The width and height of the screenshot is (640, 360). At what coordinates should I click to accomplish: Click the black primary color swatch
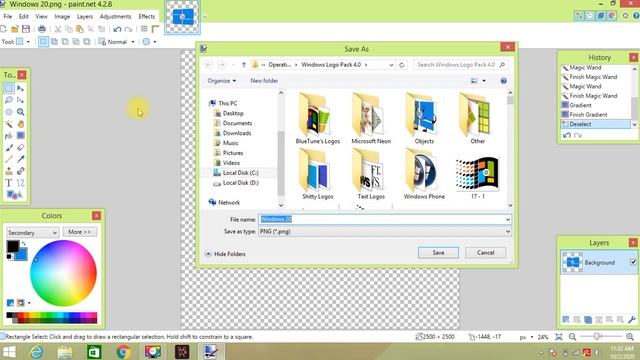point(13,247)
